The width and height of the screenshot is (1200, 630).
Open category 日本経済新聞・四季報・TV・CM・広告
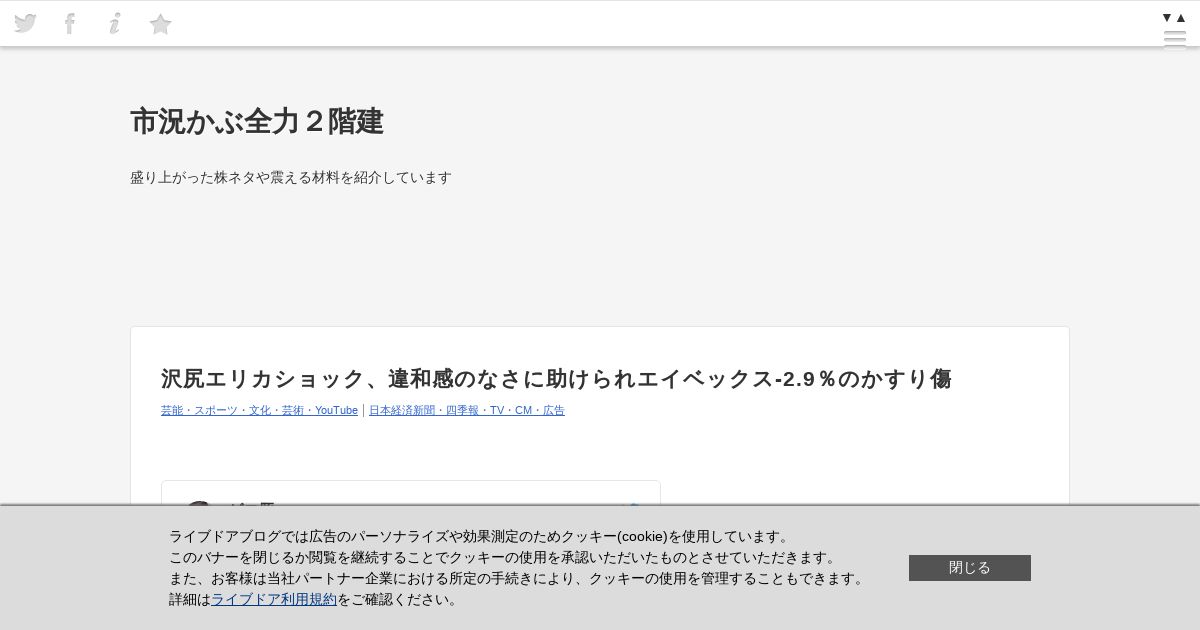tap(467, 410)
